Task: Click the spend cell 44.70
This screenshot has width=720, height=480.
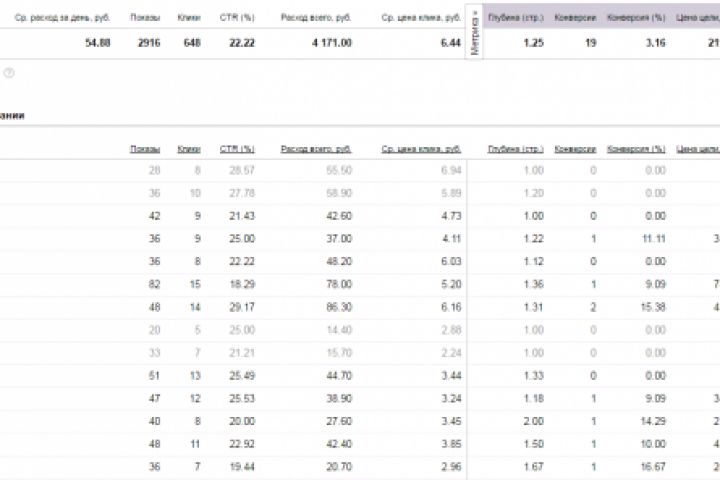Action: coord(339,376)
